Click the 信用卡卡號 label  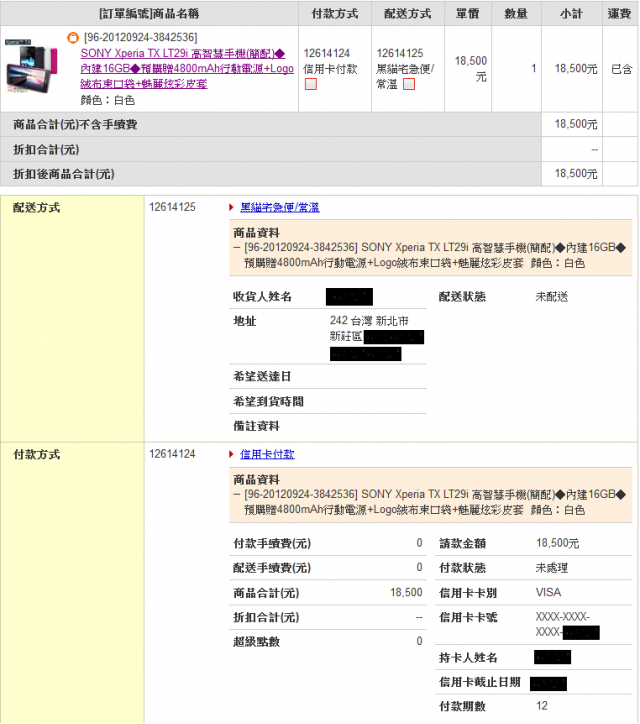point(468,617)
